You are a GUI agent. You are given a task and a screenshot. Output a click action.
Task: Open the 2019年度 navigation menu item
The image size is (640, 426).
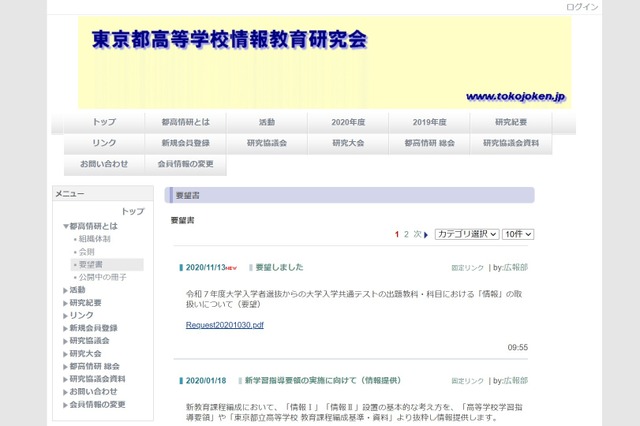pos(429,122)
